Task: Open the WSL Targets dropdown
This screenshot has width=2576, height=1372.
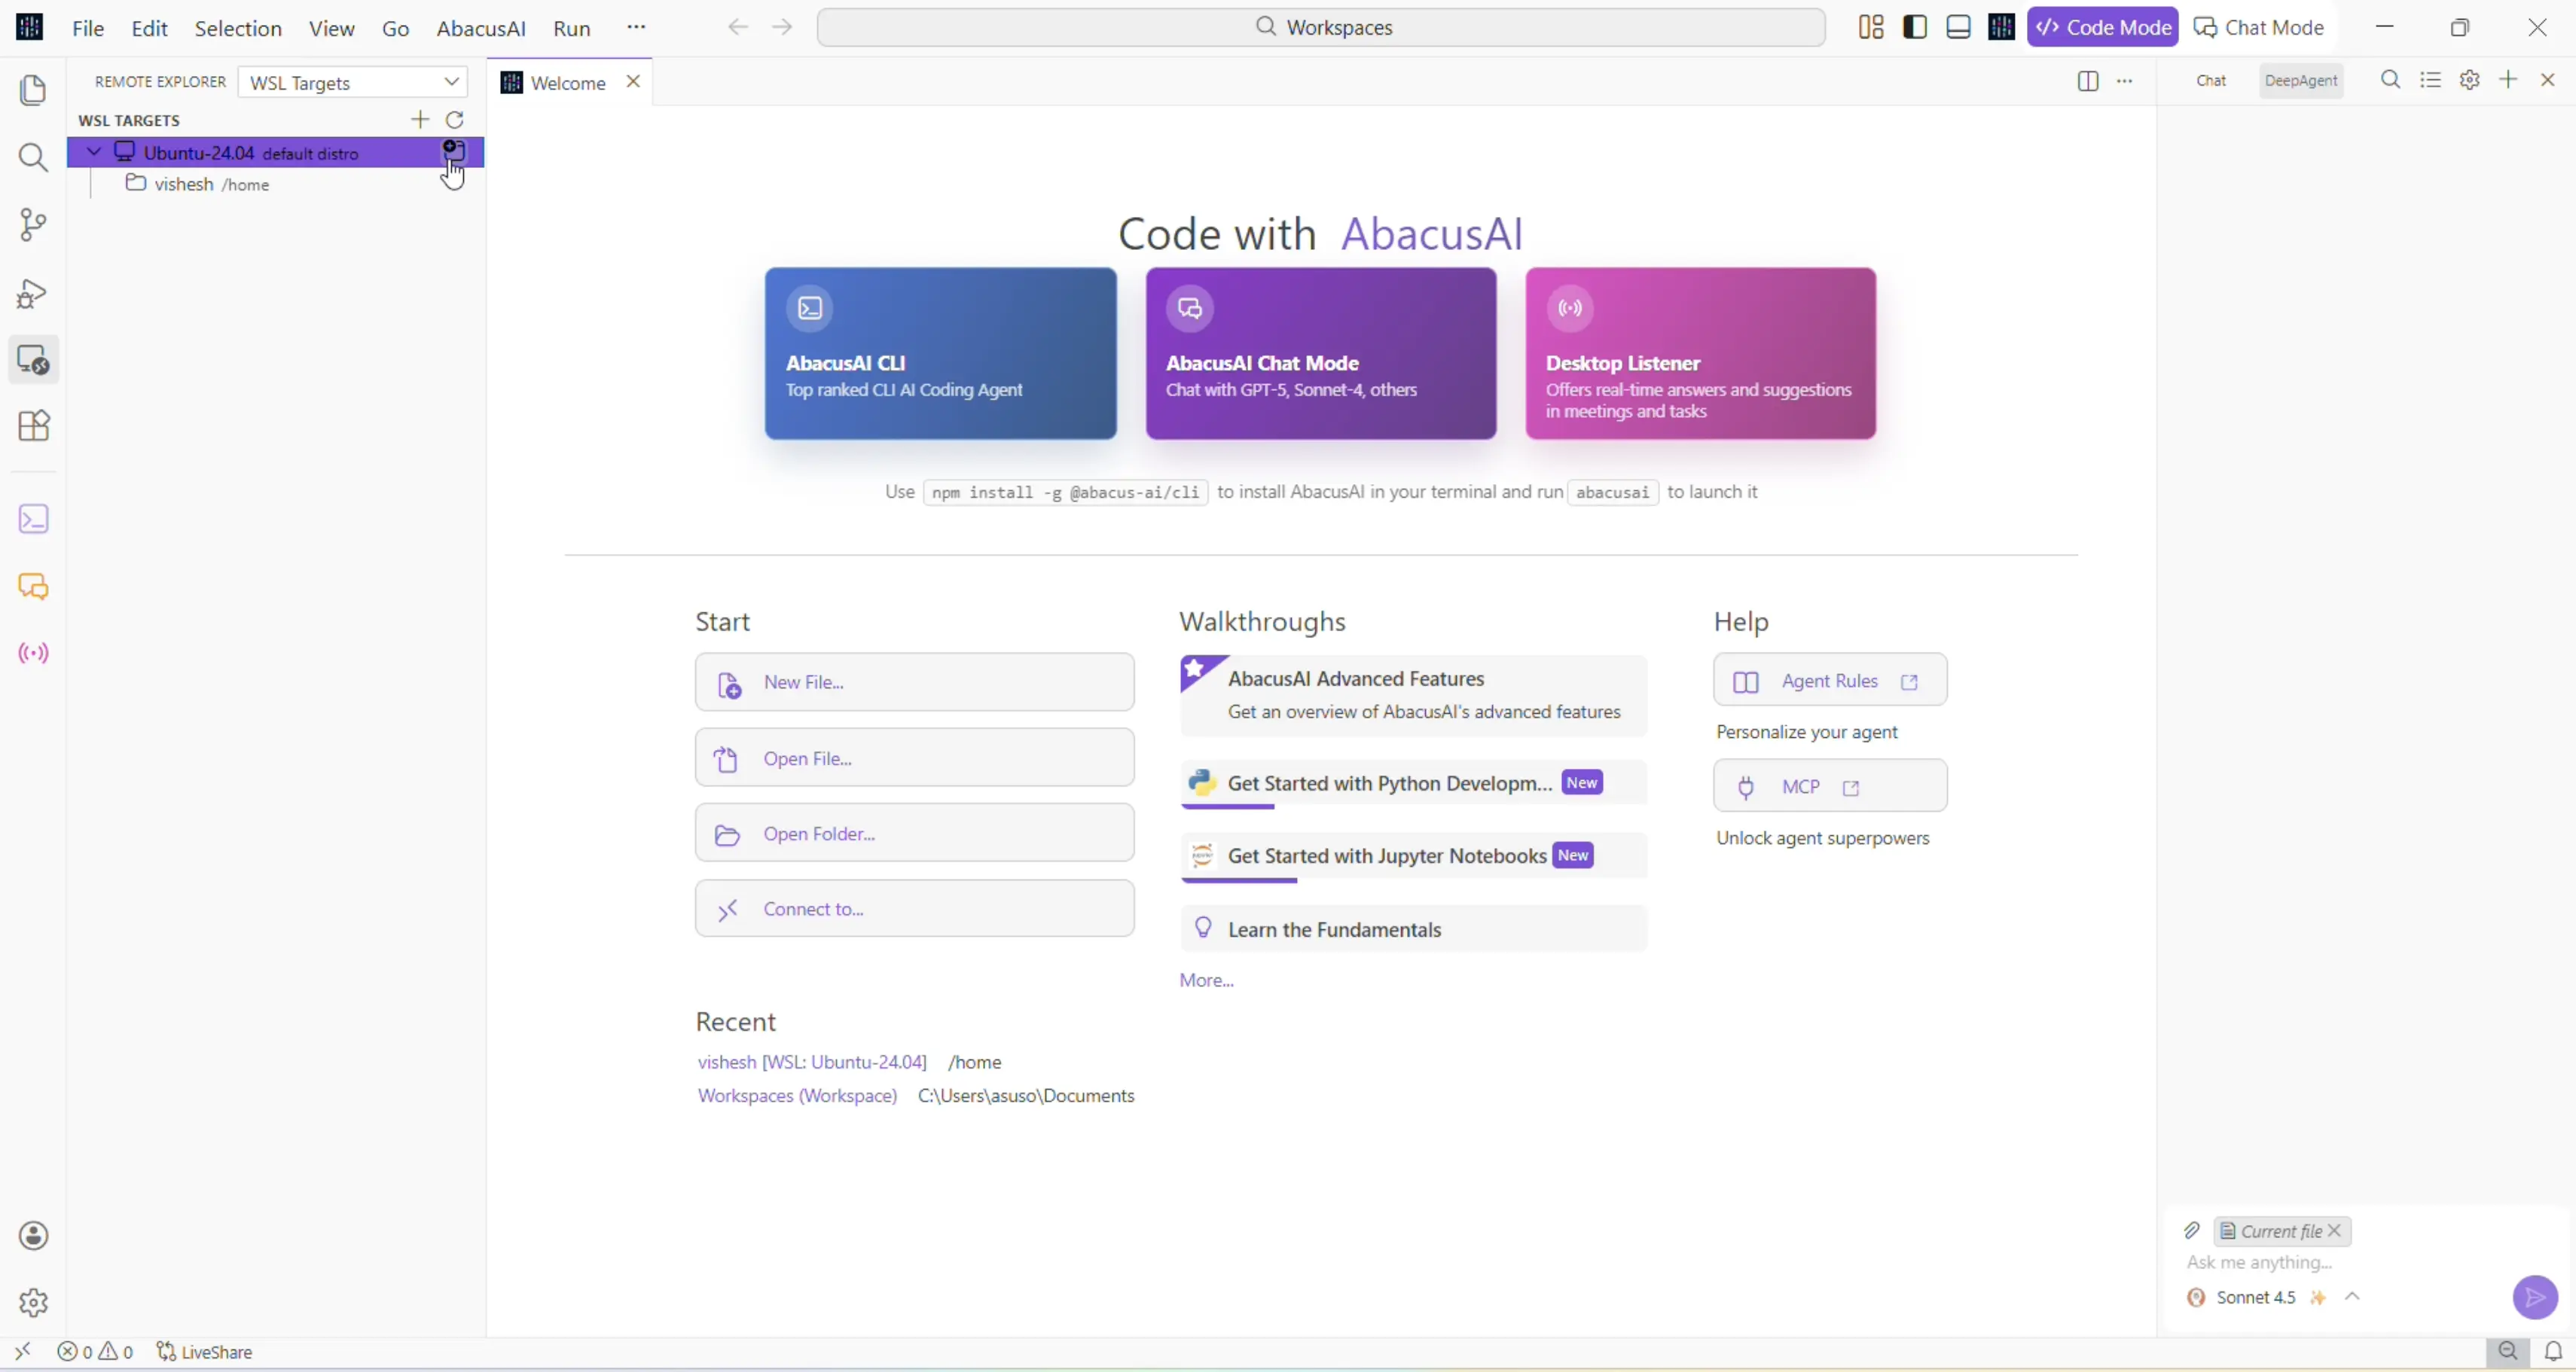Action: click(x=353, y=82)
